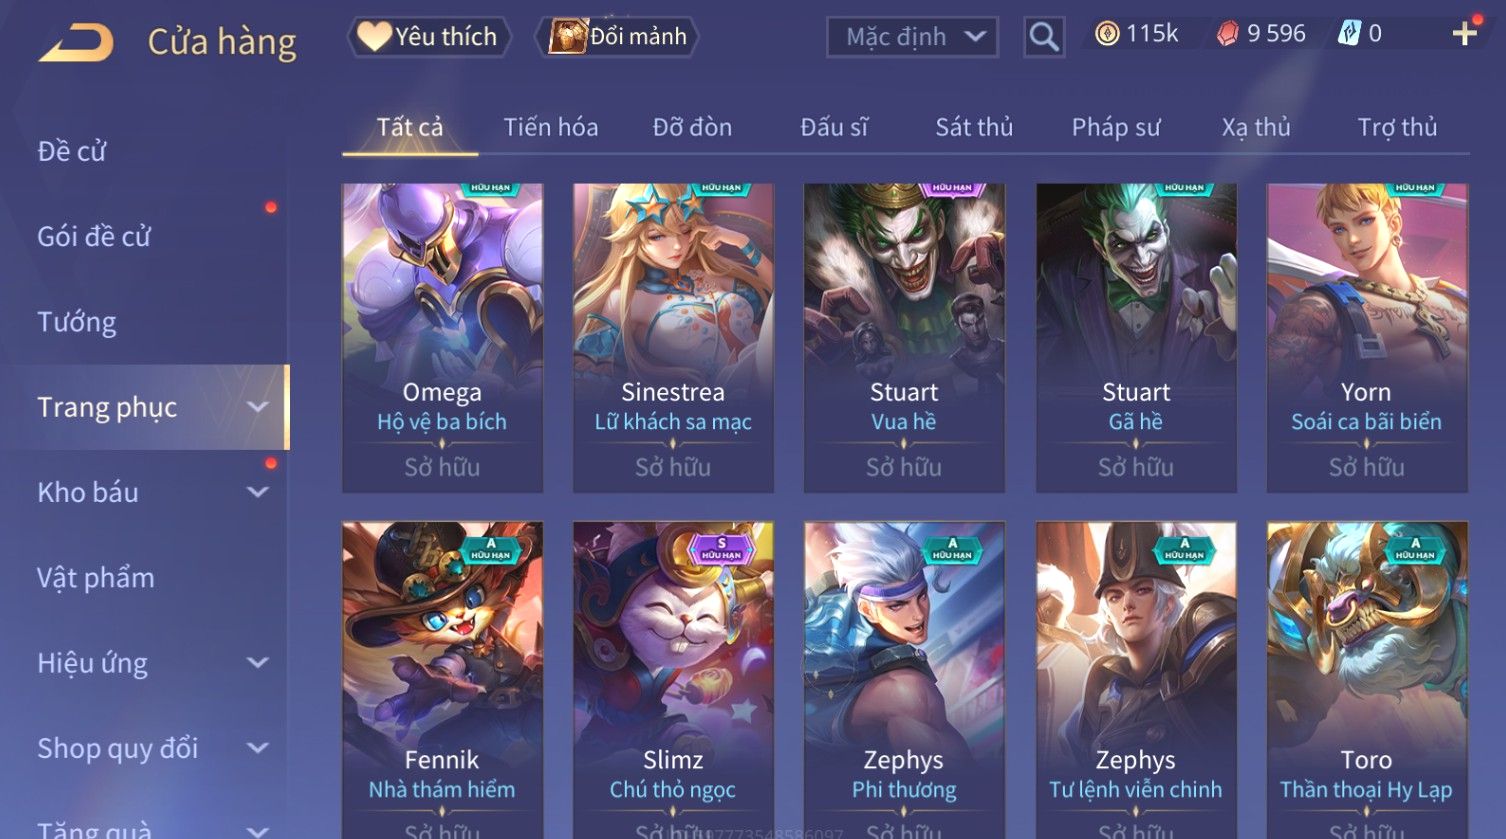This screenshot has height=839, width=1506.
Task: Tap the gold coin 115k icon
Action: pos(1107,34)
